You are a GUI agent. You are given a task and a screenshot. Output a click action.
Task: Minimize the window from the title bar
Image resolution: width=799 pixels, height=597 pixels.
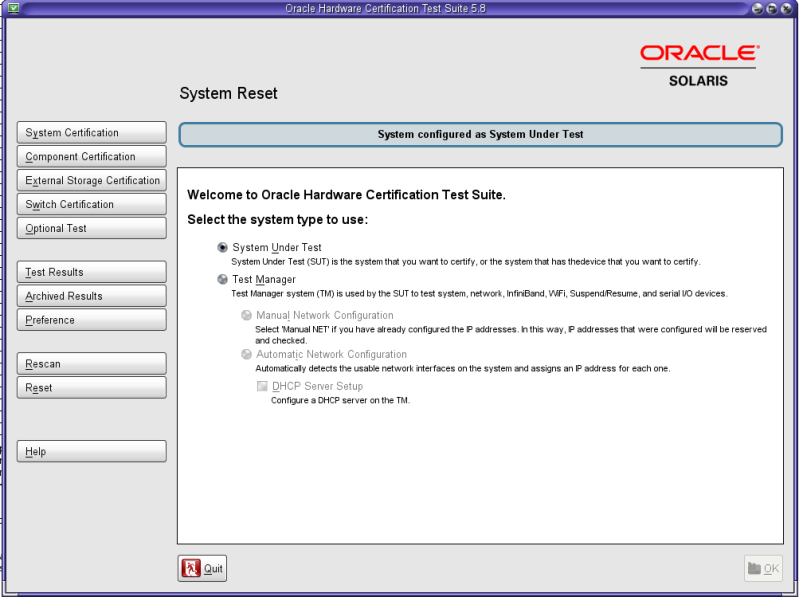[x=758, y=8]
